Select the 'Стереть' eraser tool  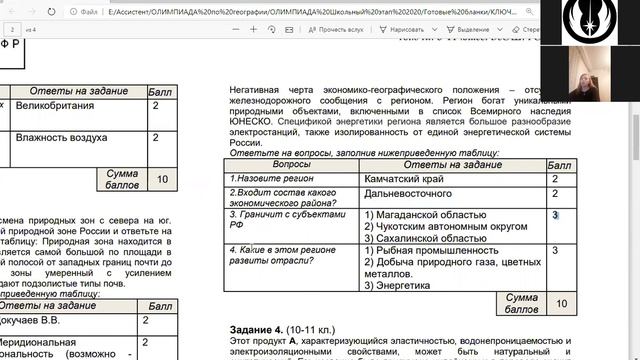point(526,29)
